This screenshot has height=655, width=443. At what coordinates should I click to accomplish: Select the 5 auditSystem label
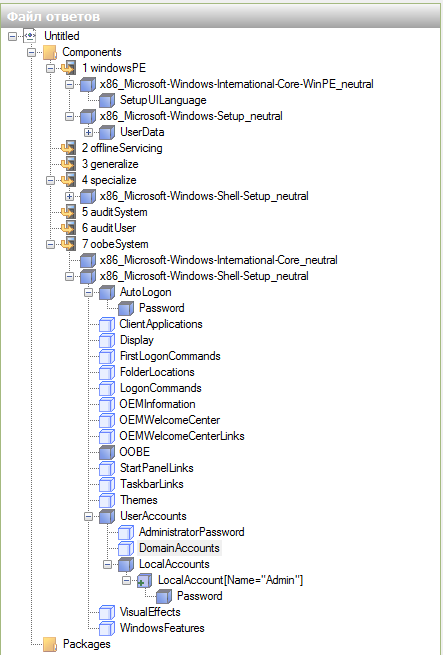[115, 212]
